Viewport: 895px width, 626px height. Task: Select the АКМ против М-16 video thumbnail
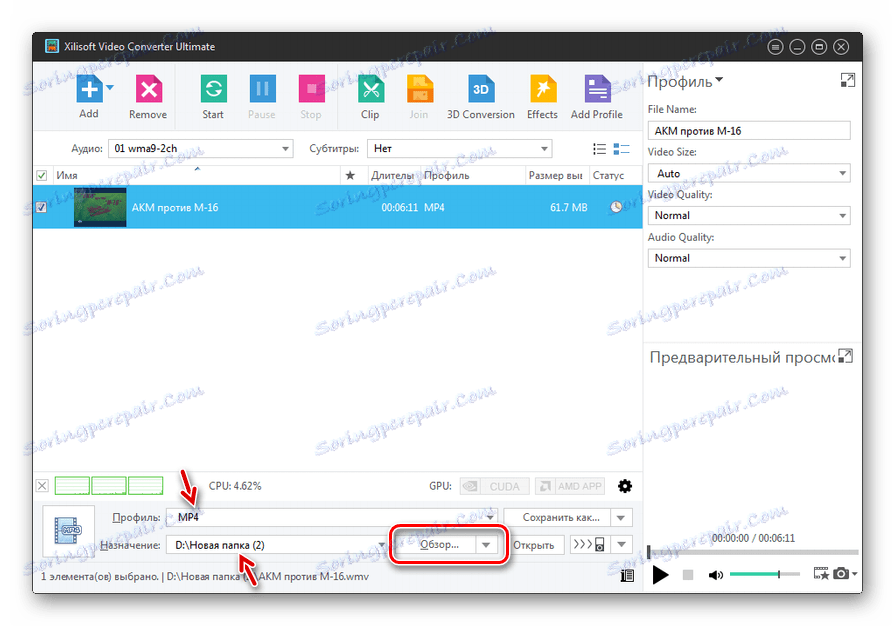[x=100, y=207]
